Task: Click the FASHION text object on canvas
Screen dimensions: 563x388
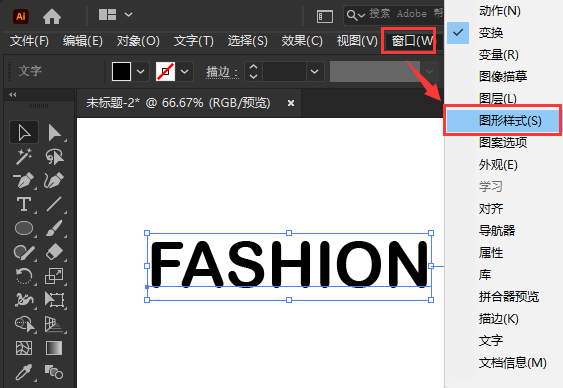Action: tap(289, 264)
